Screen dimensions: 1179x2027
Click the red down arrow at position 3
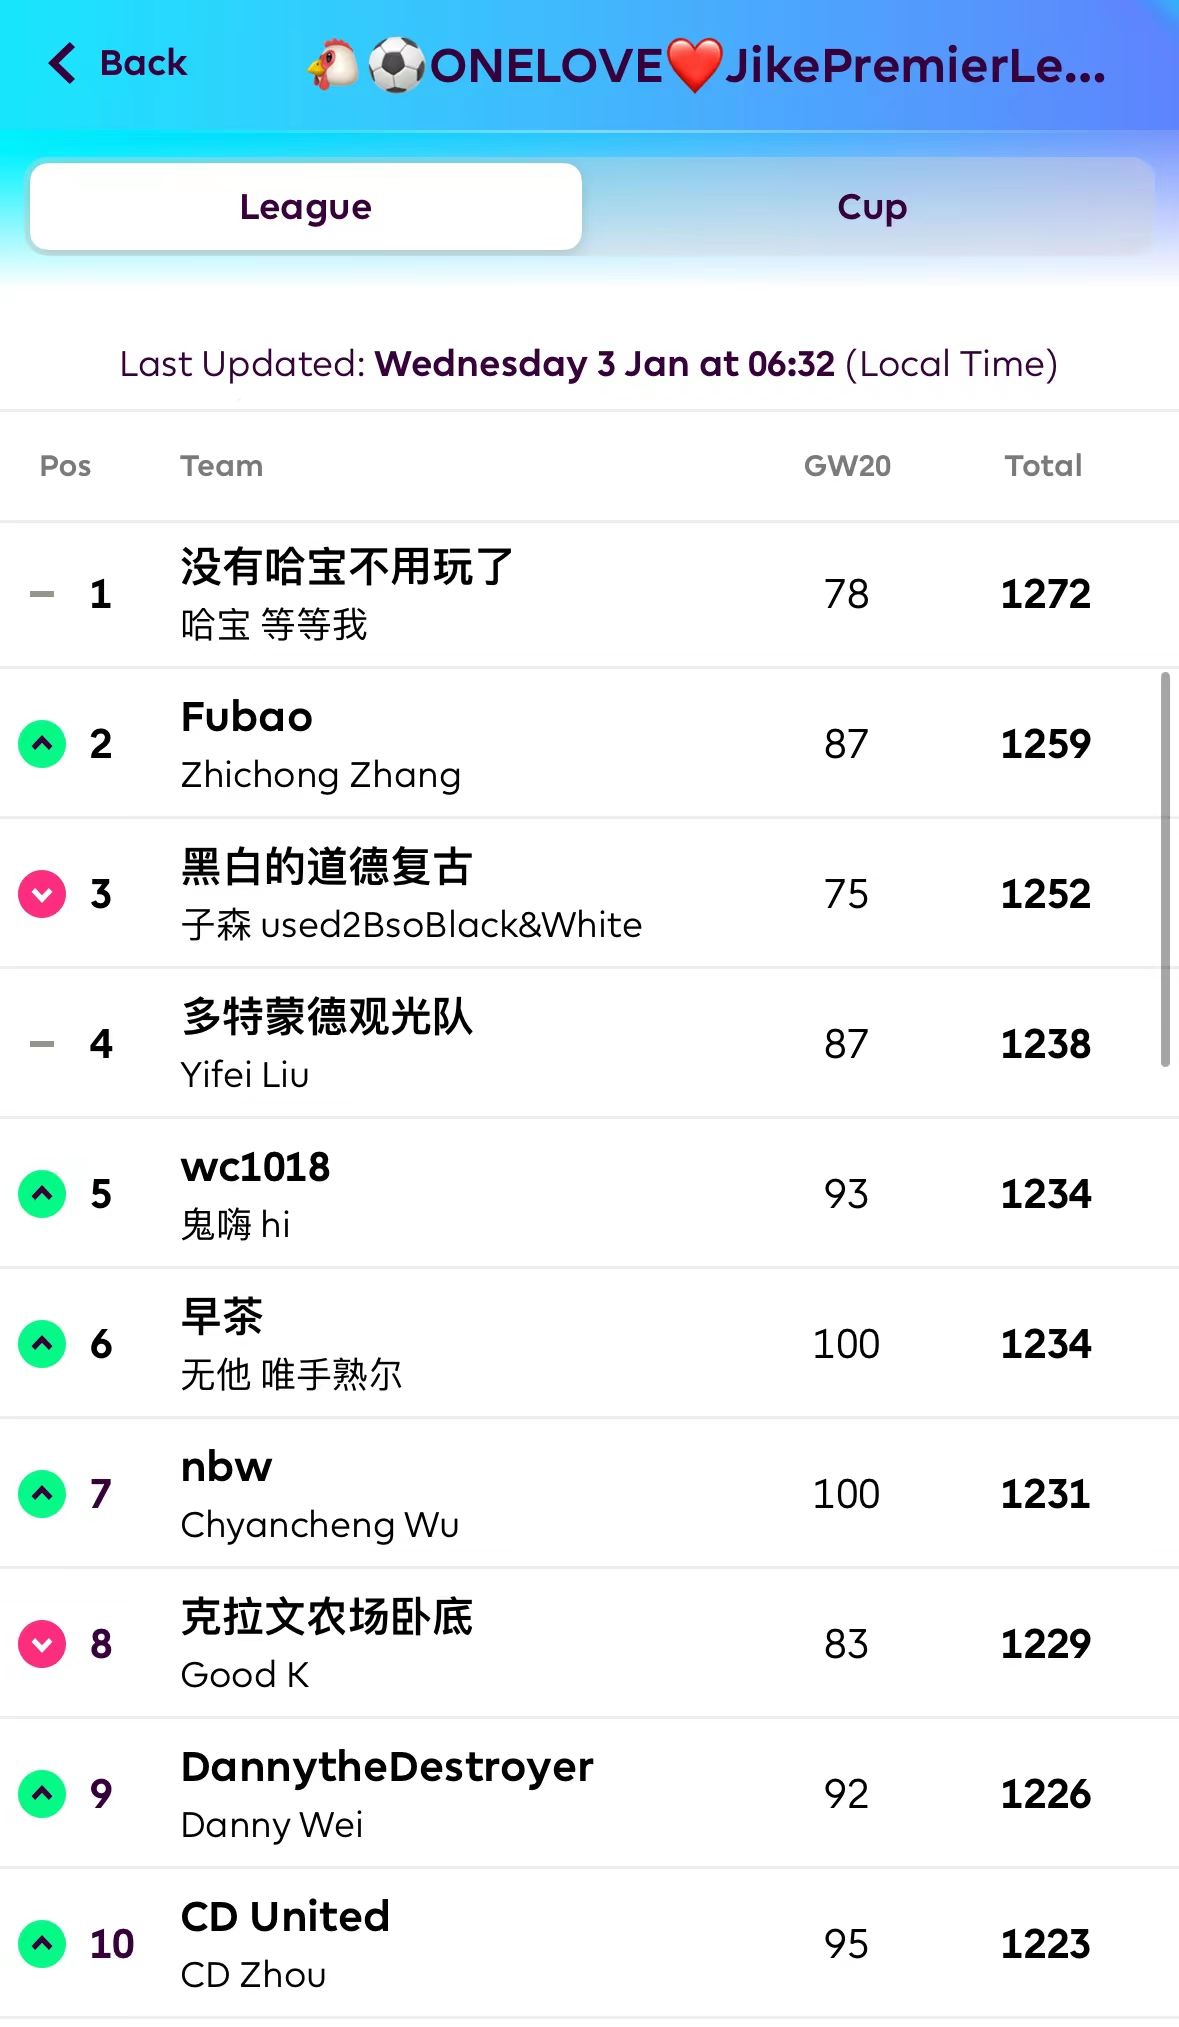pos(42,894)
